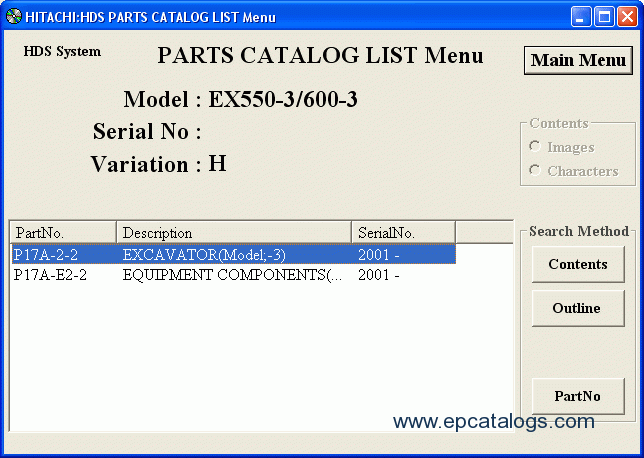Click serial 2001 - in P17A-E2-2 row

pos(379,275)
